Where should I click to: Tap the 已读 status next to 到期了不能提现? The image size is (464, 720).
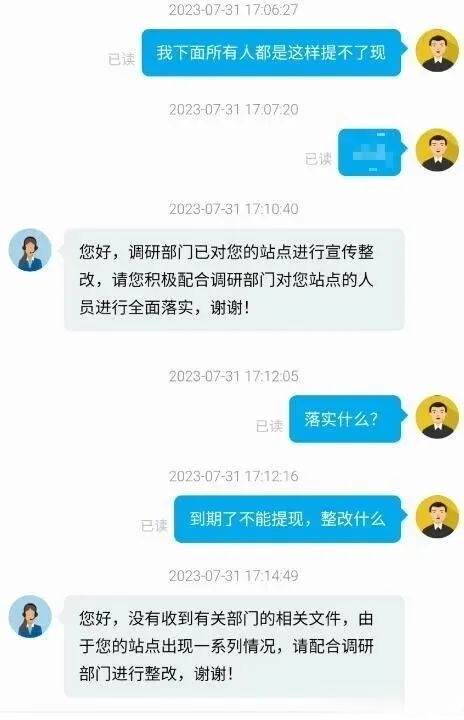point(154,525)
